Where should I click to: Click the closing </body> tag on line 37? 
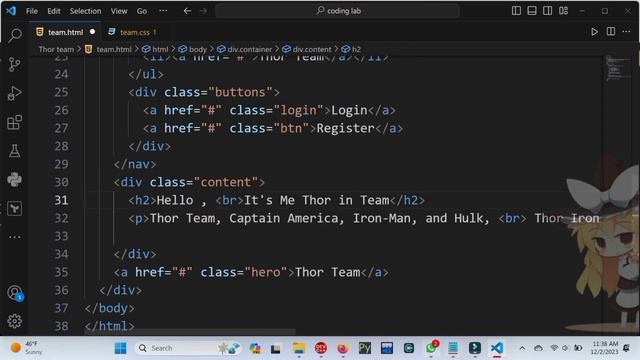click(109, 308)
